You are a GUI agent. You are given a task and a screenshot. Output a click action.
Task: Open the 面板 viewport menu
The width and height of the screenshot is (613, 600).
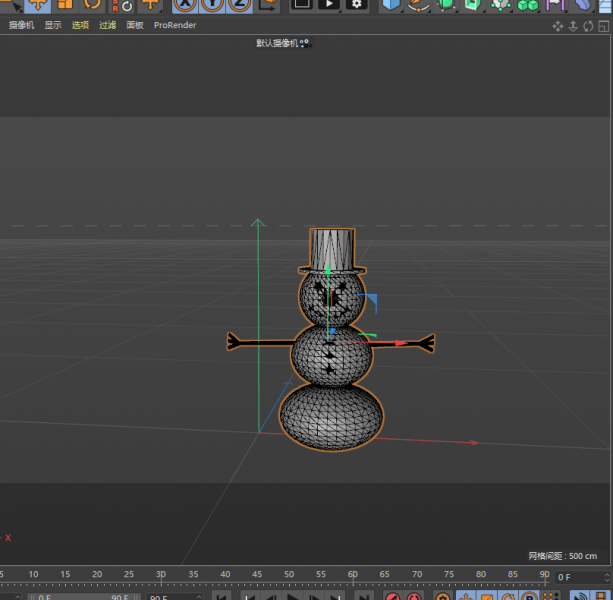coord(135,25)
